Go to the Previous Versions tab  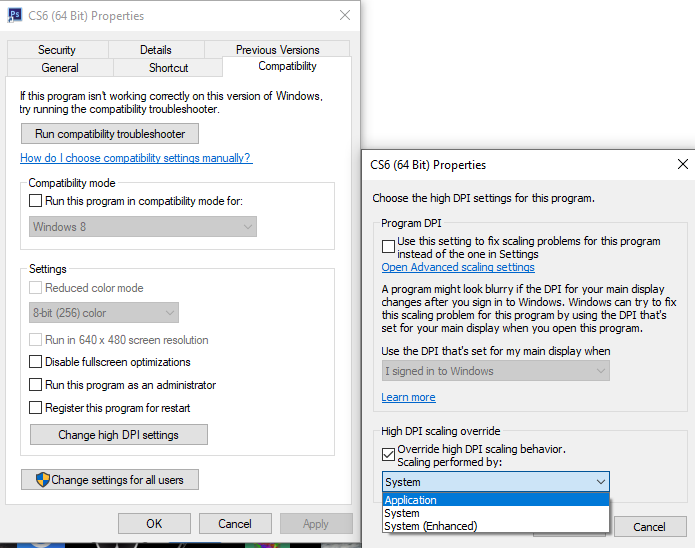pyautogui.click(x=277, y=50)
